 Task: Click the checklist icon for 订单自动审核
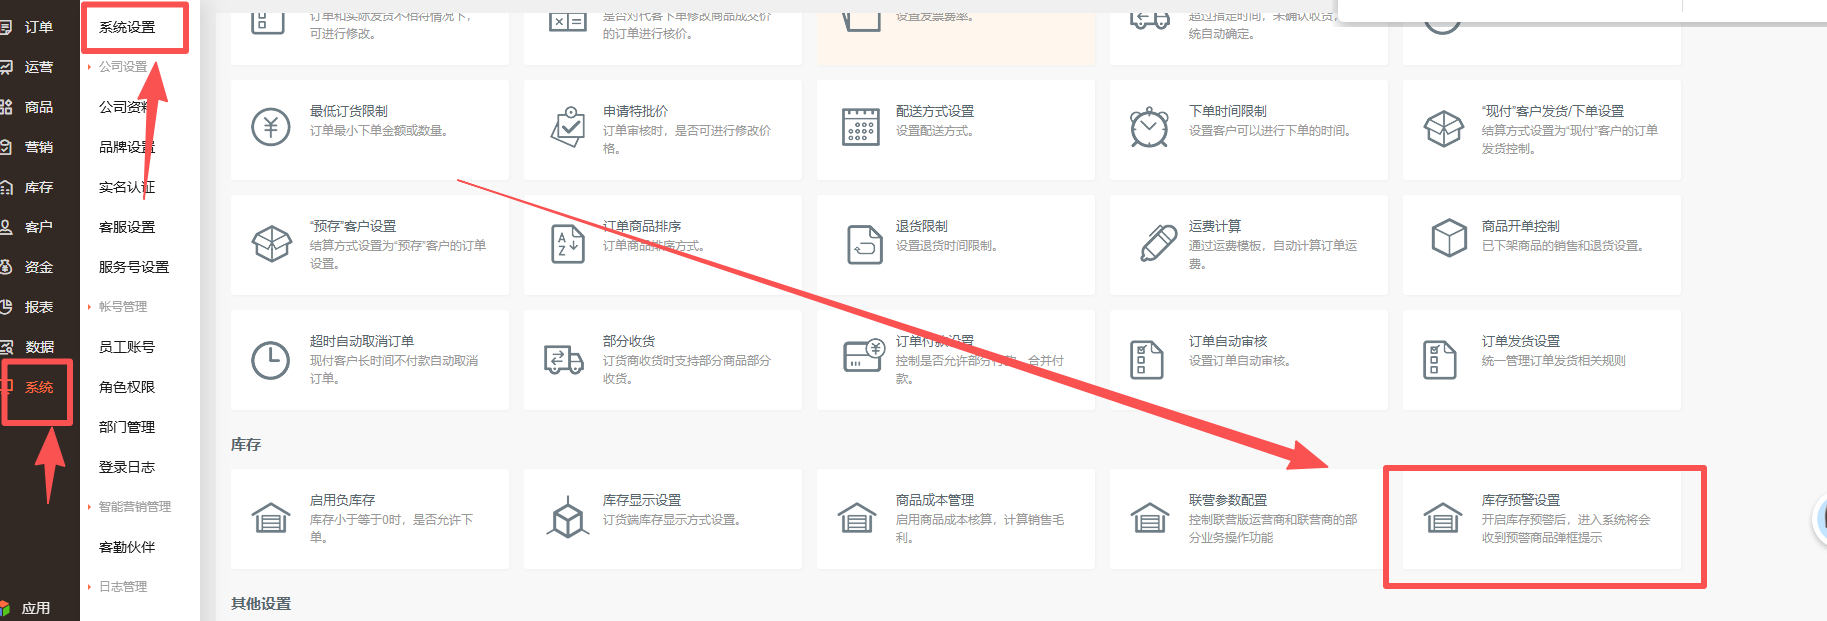pos(1147,360)
